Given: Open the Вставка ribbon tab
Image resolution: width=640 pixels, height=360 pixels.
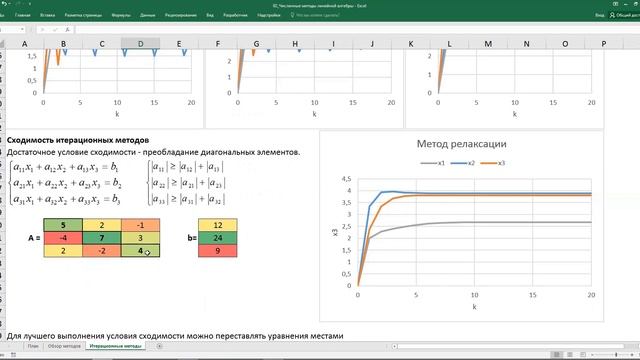Looking at the screenshot, I should coord(47,15).
